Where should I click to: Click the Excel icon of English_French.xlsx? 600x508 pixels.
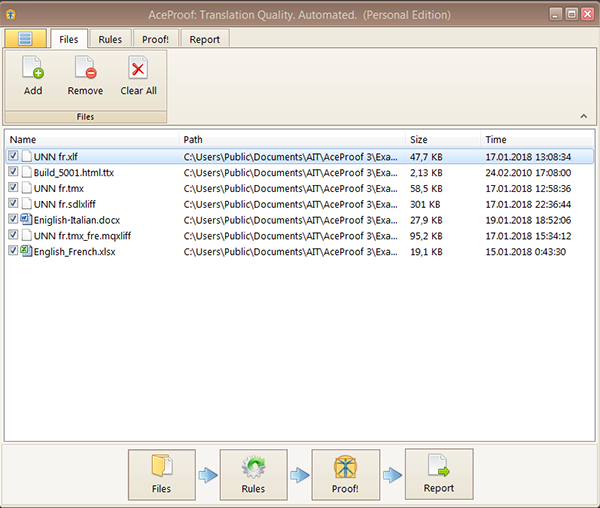coord(26,251)
